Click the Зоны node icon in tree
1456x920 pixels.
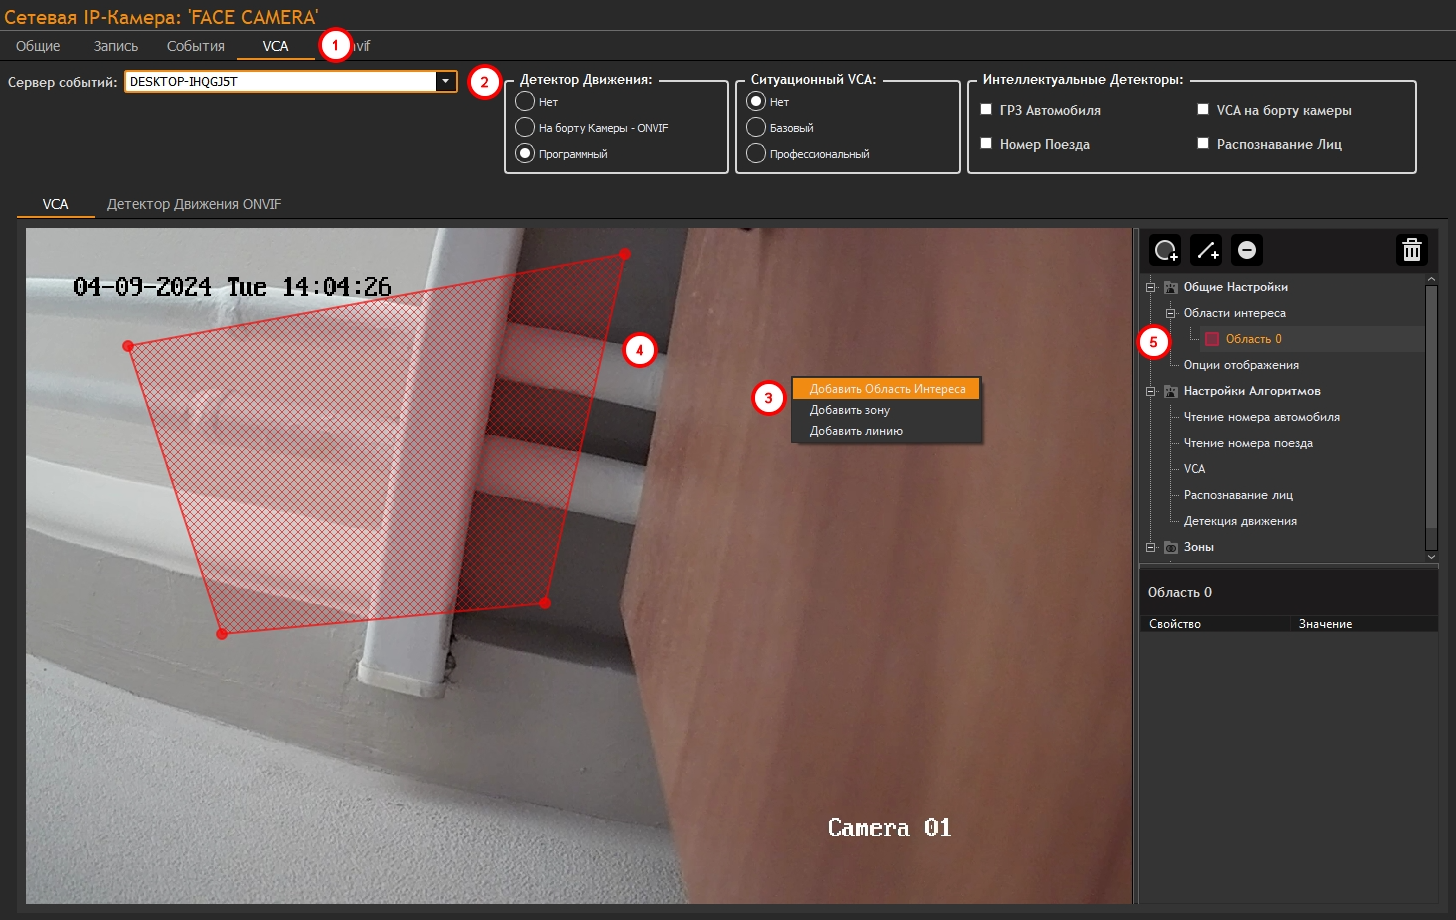(1170, 547)
